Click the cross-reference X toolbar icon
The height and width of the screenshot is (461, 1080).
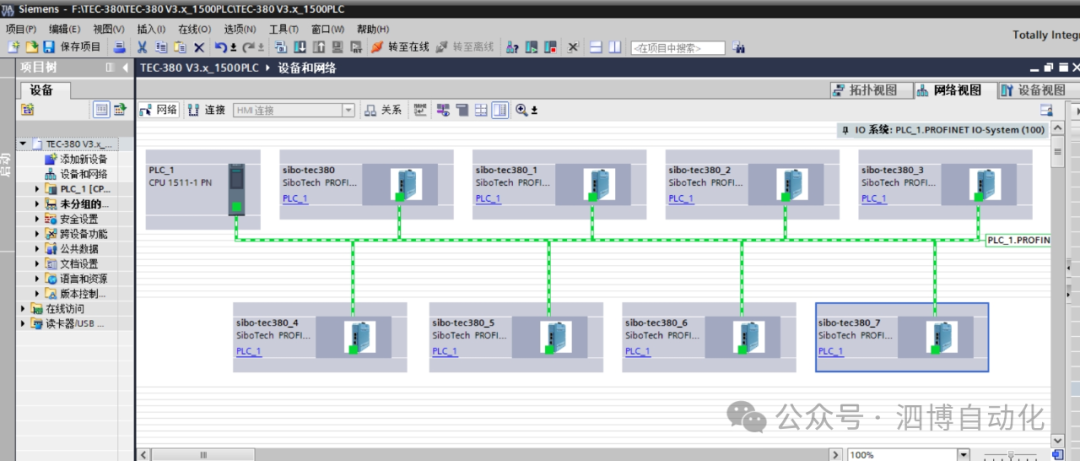coord(573,48)
